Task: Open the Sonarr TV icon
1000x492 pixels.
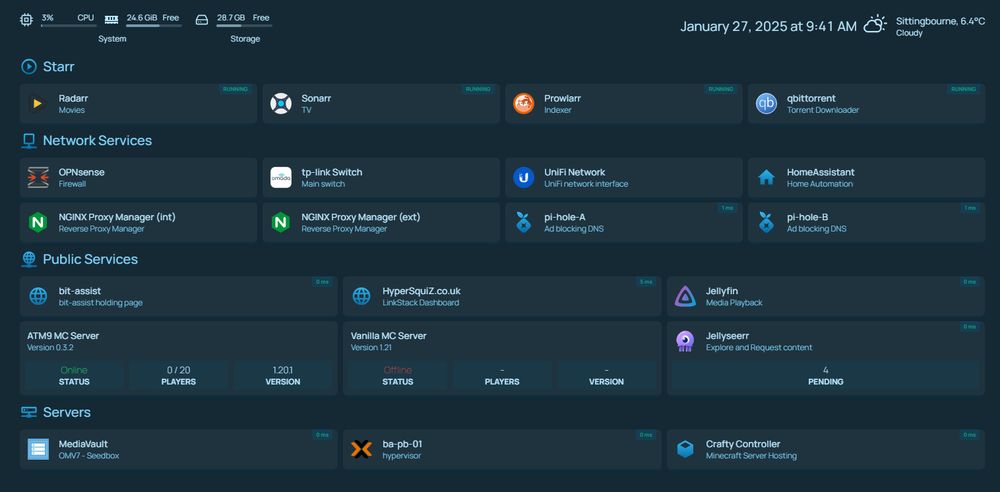Action: pos(281,103)
